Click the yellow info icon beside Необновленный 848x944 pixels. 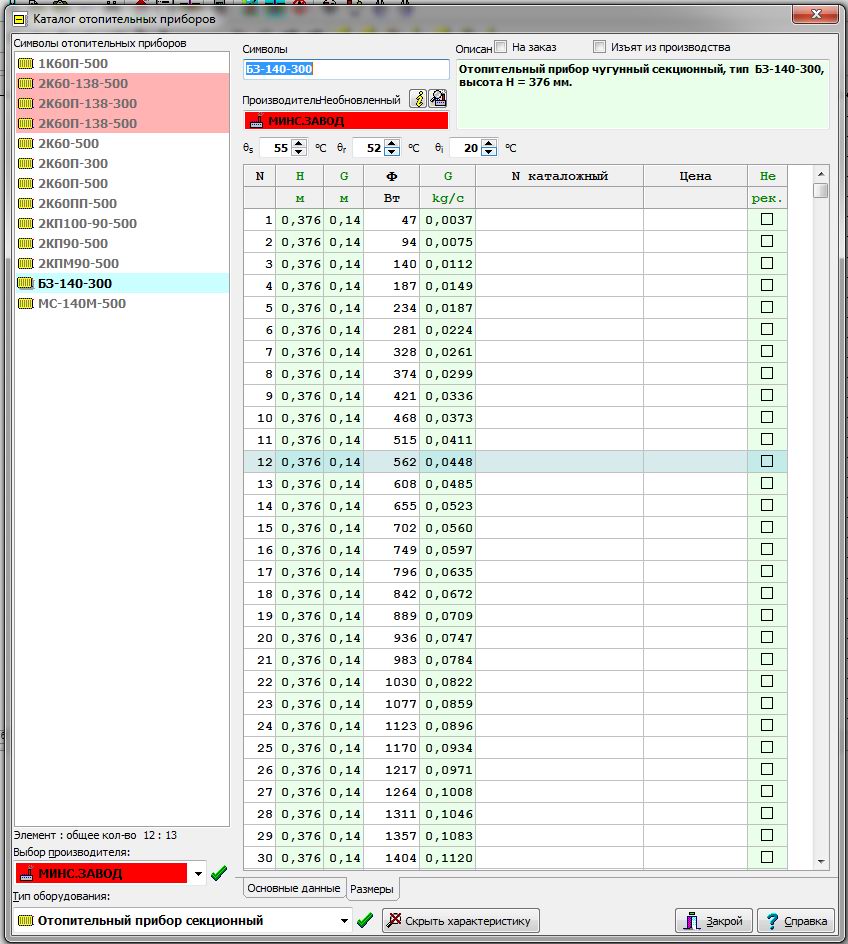419,99
